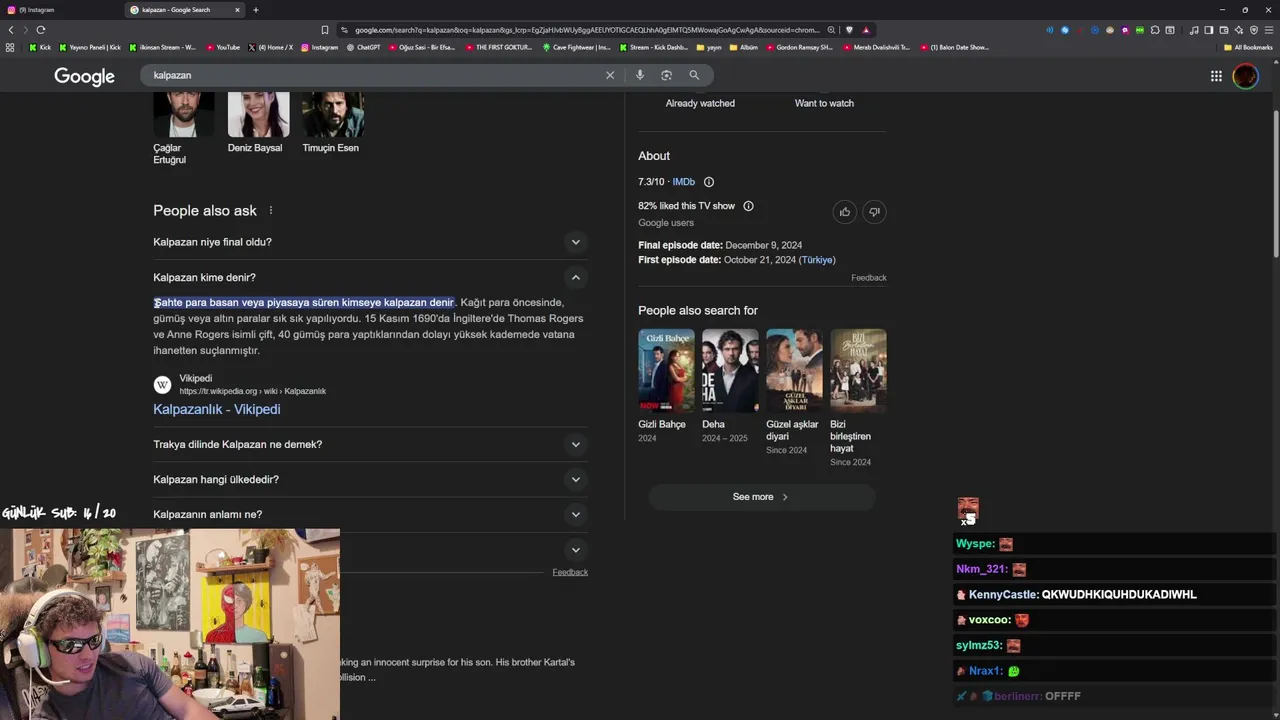Expand 'Kalpazanın anlamı ne?' question
This screenshot has height=720, width=1280.
coord(370,514)
